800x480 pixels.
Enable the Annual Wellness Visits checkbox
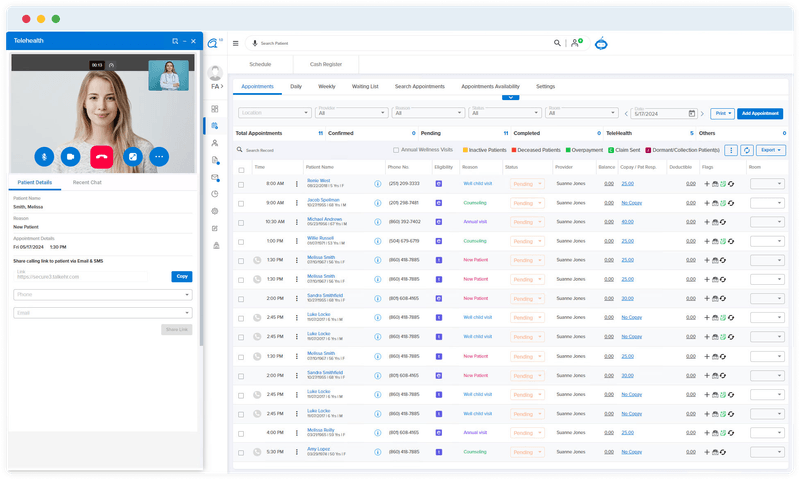pyautogui.click(x=397, y=150)
